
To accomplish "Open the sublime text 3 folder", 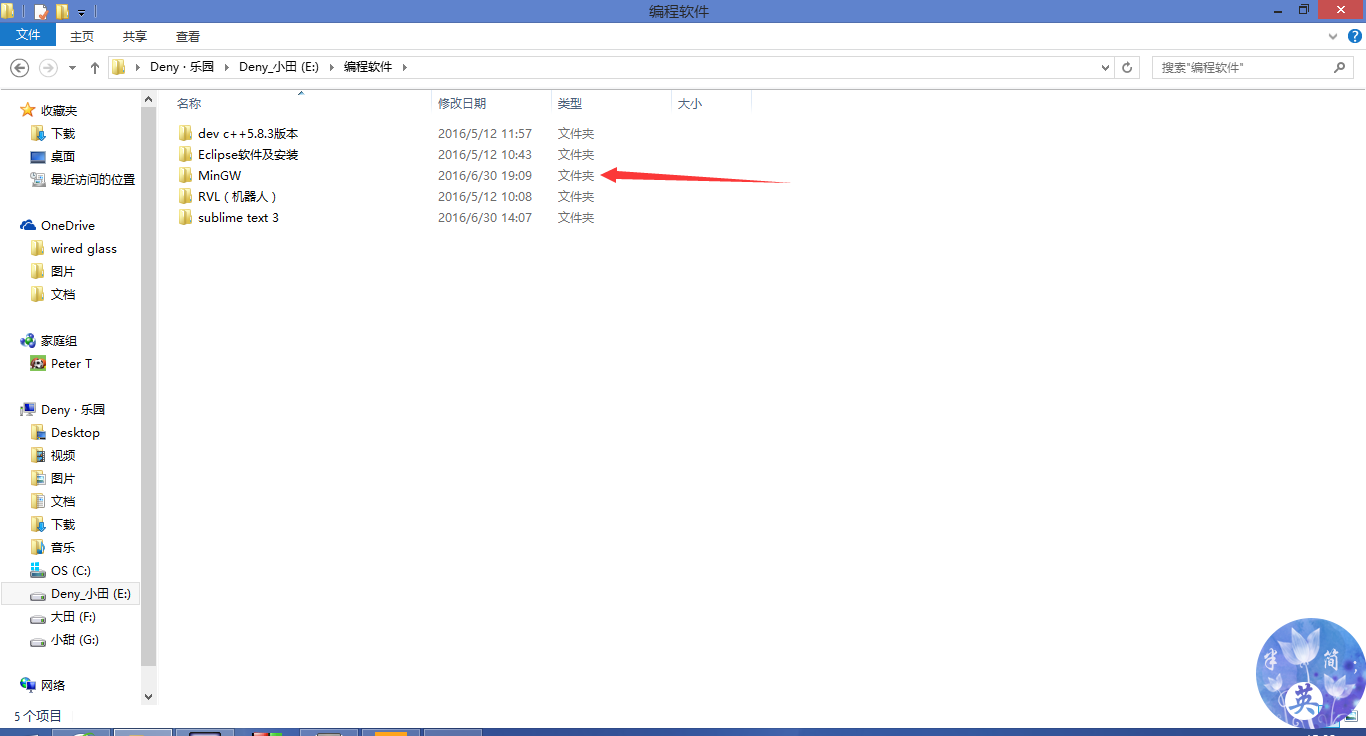I will [236, 217].
